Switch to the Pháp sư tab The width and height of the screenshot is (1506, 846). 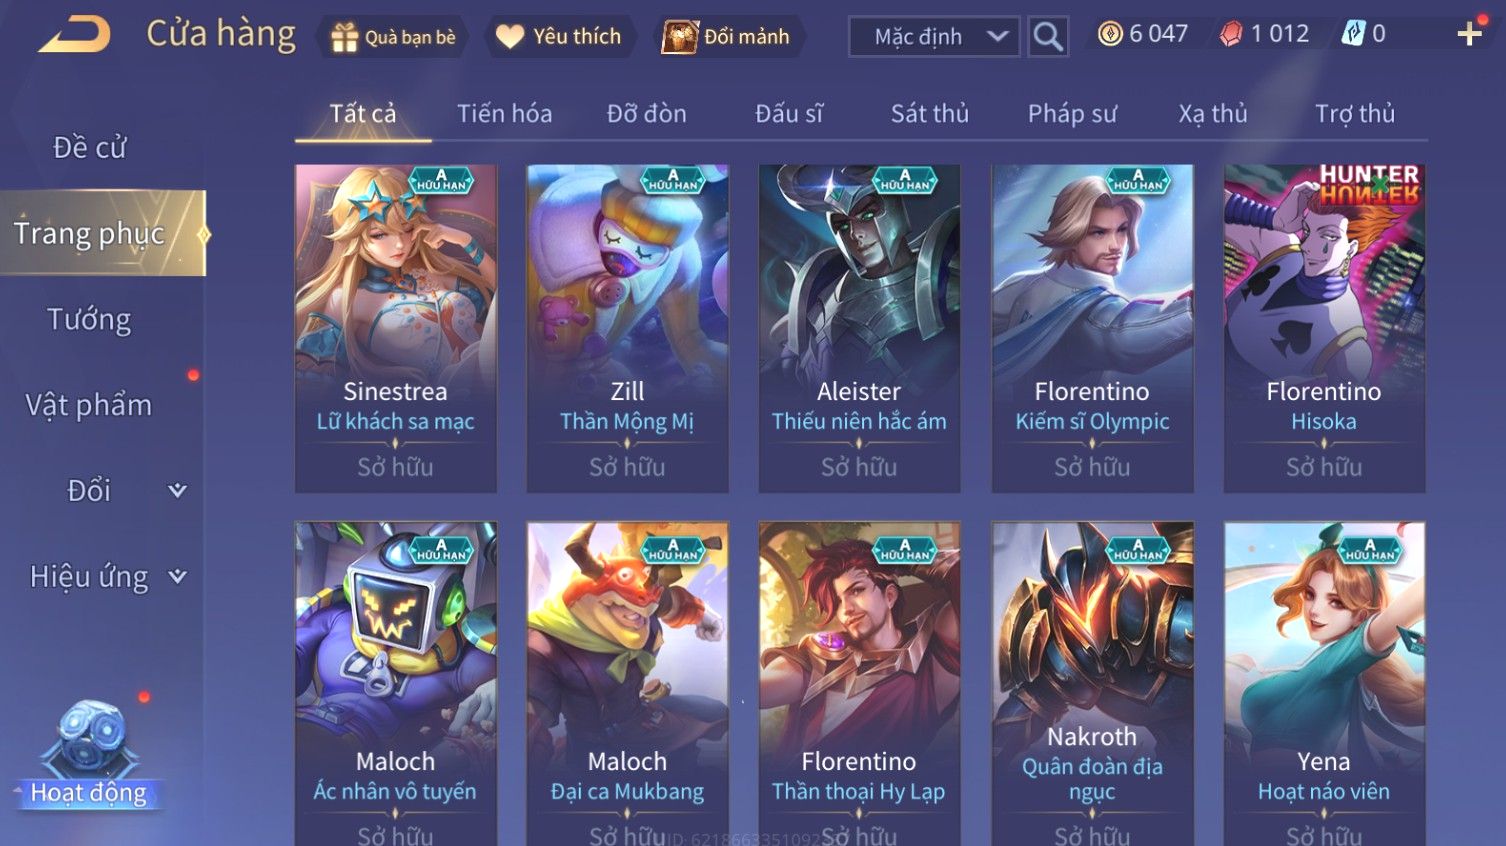pyautogui.click(x=1072, y=114)
